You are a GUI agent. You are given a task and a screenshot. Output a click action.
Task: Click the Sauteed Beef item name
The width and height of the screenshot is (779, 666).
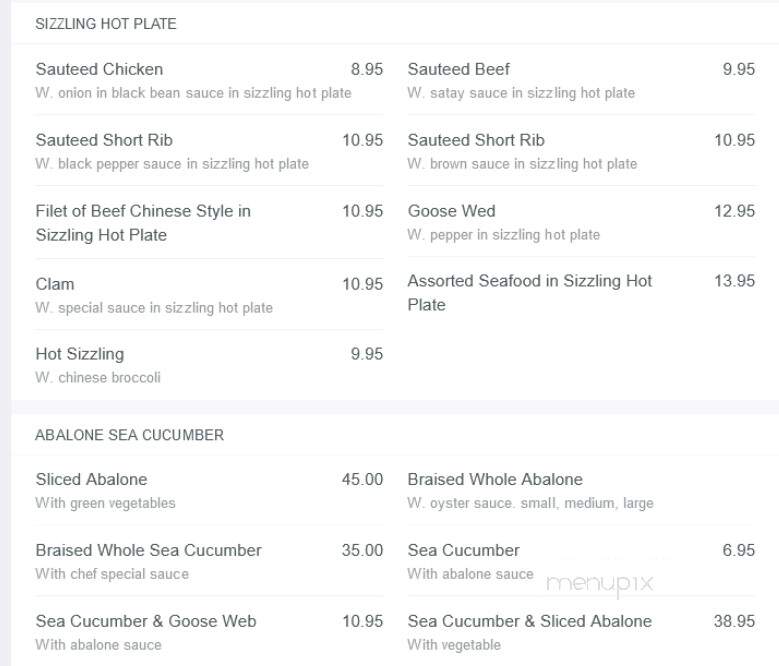(x=459, y=69)
